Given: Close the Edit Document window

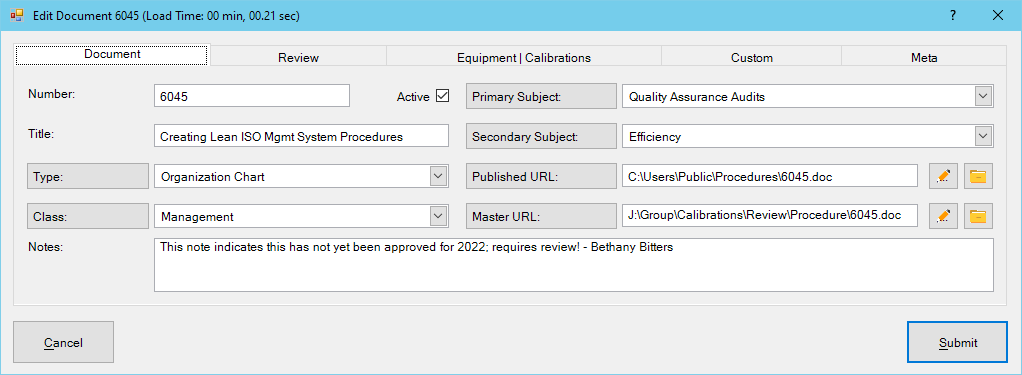Looking at the screenshot, I should click(x=997, y=15).
